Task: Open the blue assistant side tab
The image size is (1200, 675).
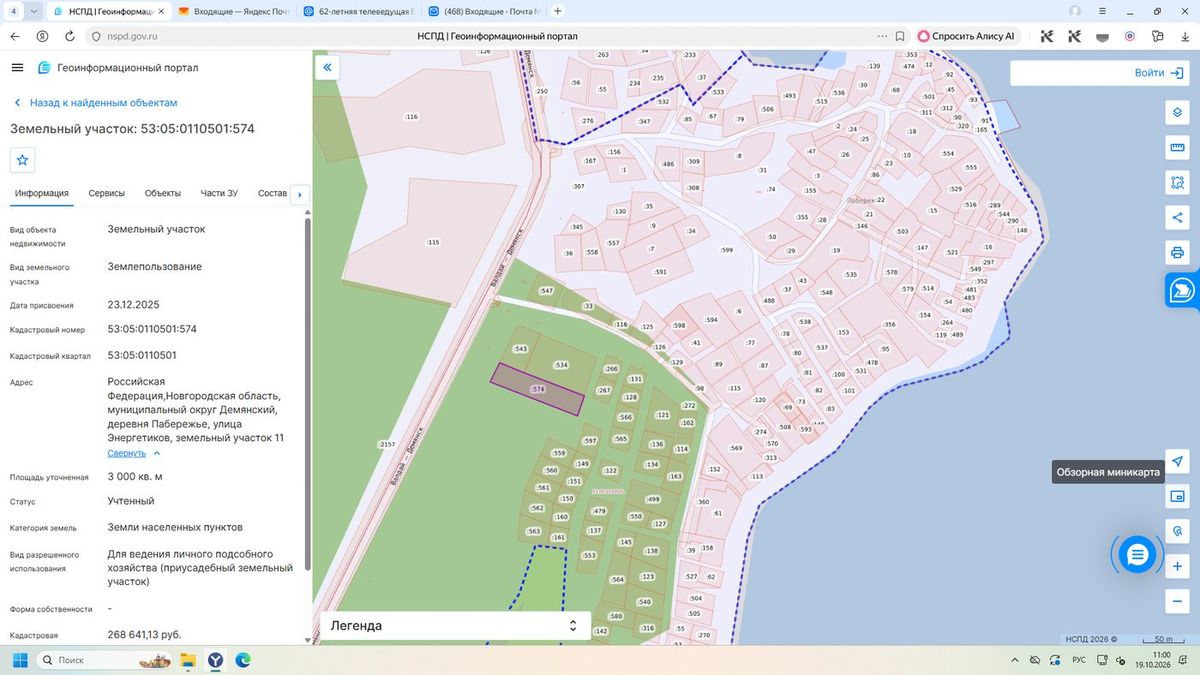Action: point(1182,289)
